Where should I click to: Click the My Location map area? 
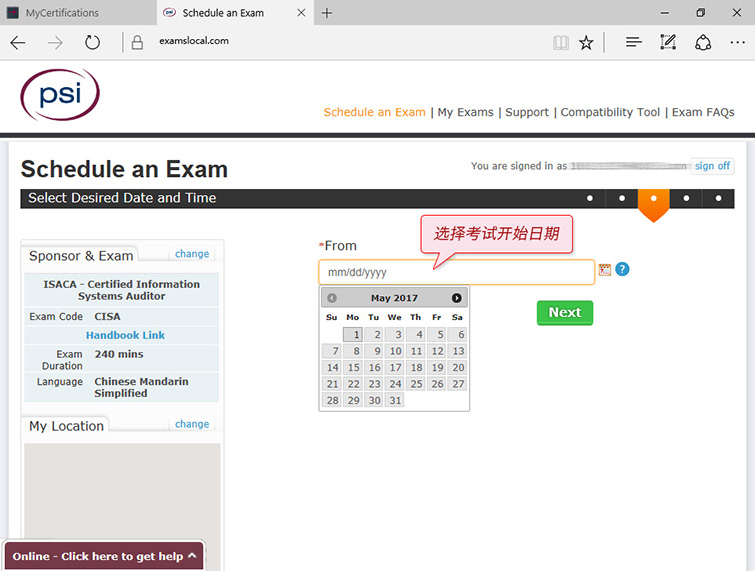point(122,491)
